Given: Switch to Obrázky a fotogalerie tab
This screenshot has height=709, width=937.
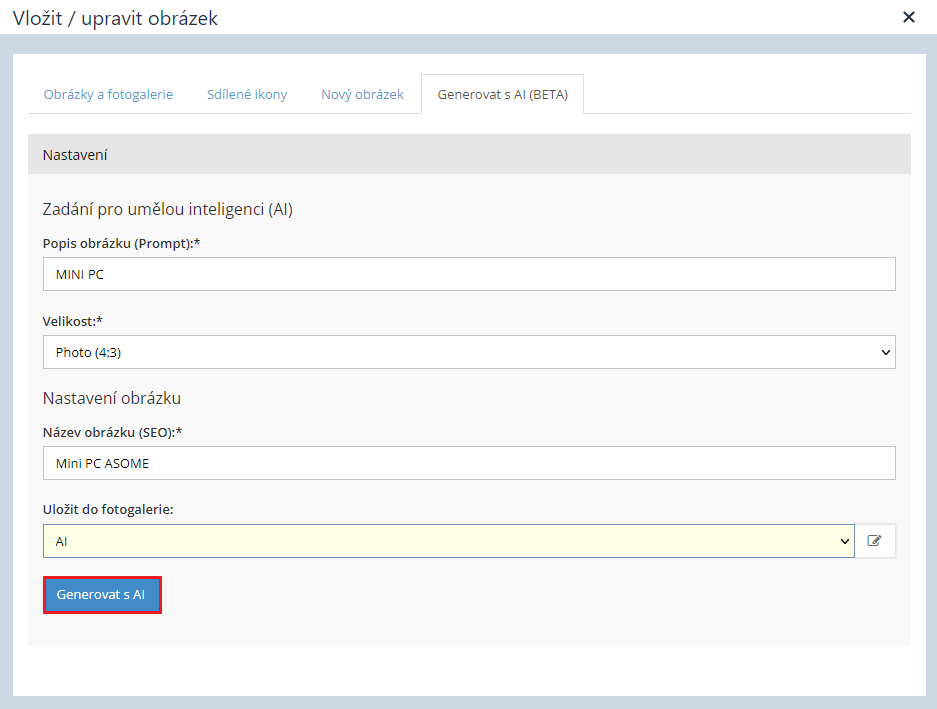Looking at the screenshot, I should (x=108, y=95).
